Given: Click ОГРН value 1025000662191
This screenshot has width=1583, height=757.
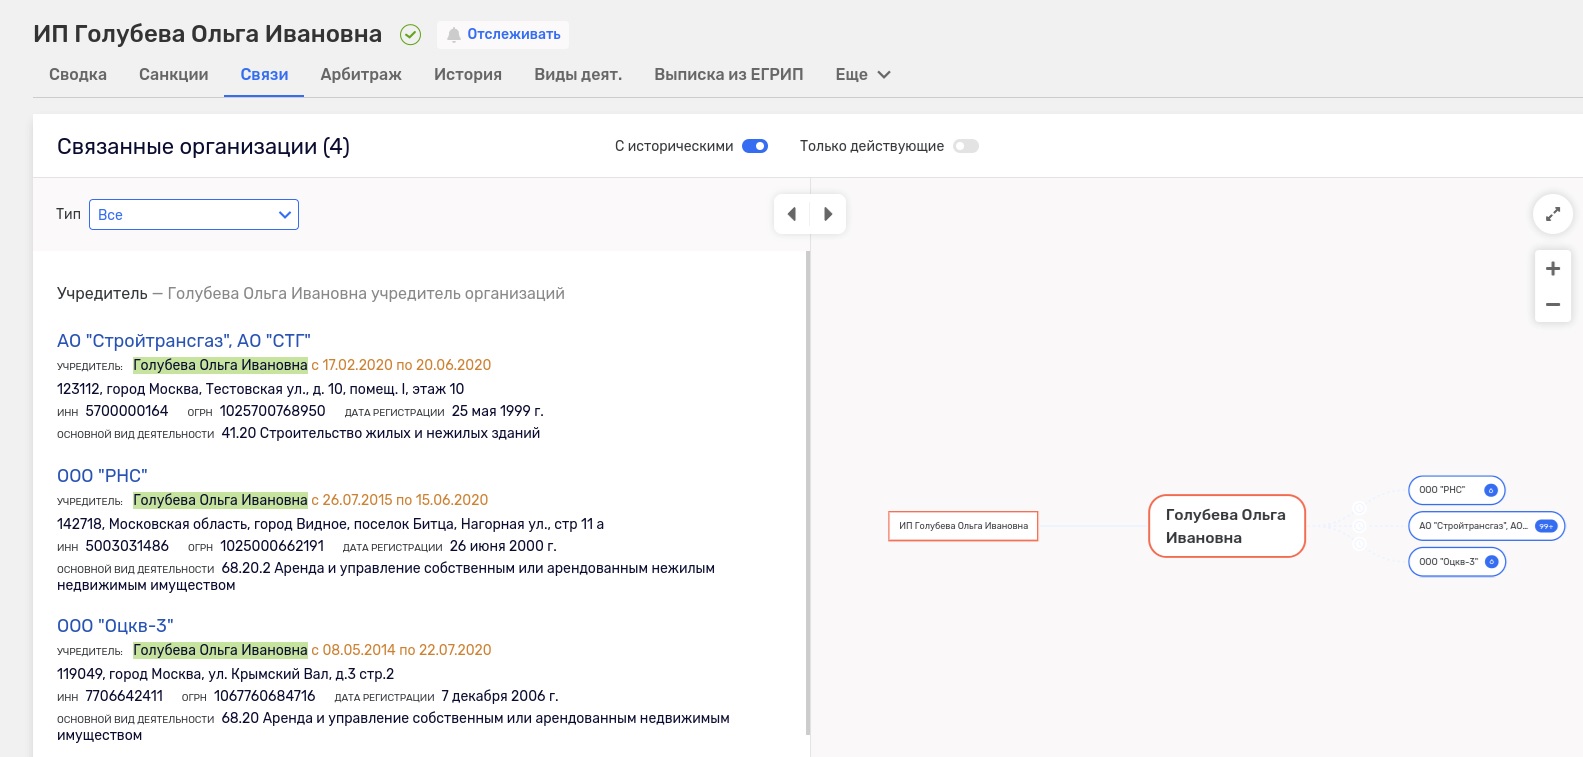Looking at the screenshot, I should 272,546.
